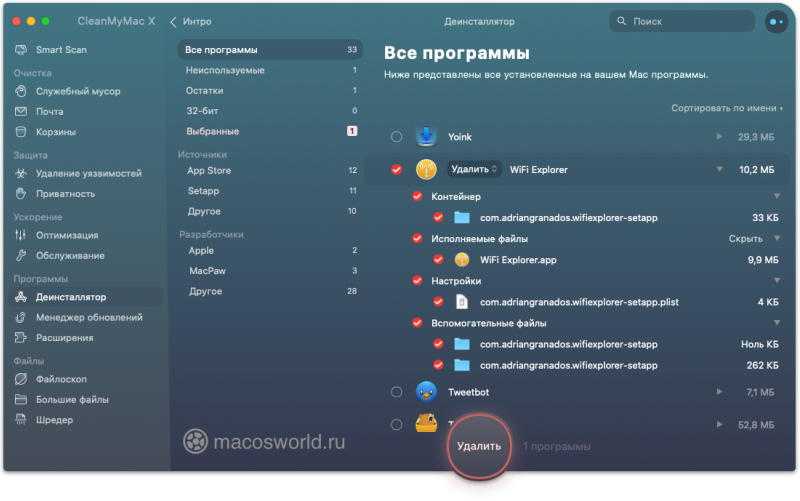Collapse the WiFi Explorer row arrow
Image resolution: width=800 pixels, height=501 pixels.
(x=719, y=169)
